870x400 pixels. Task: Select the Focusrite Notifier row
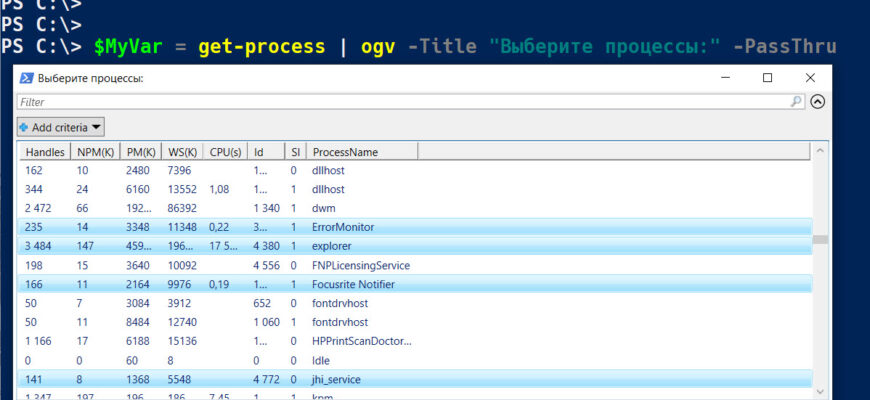click(355, 284)
